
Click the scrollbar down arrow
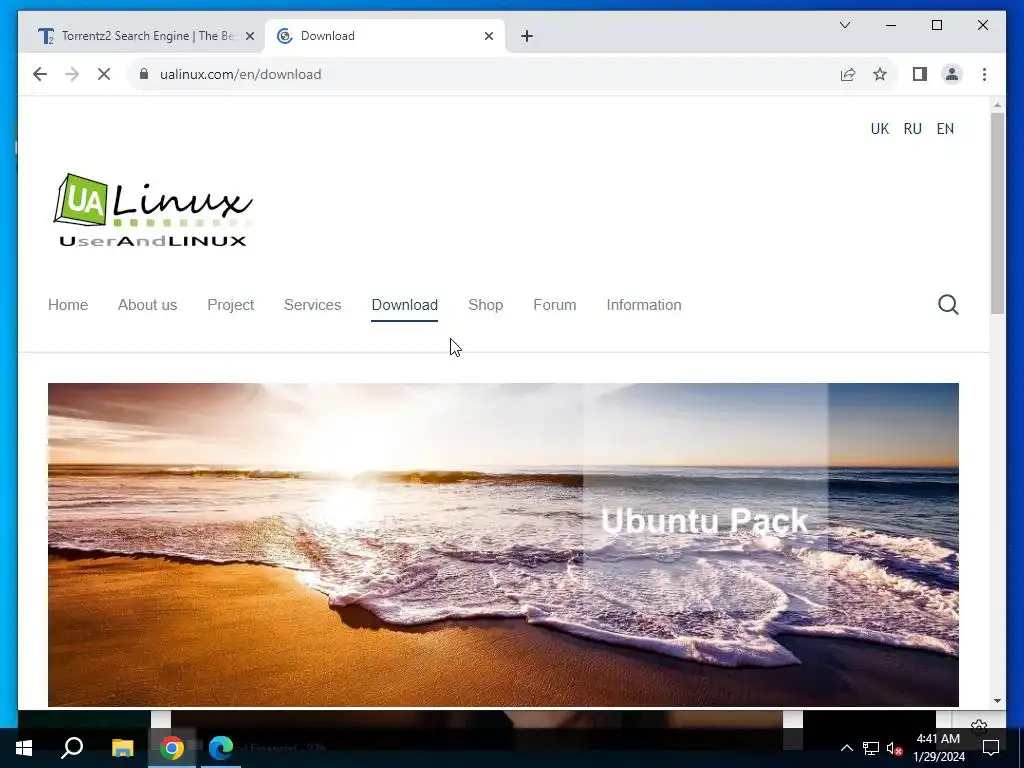click(x=997, y=701)
